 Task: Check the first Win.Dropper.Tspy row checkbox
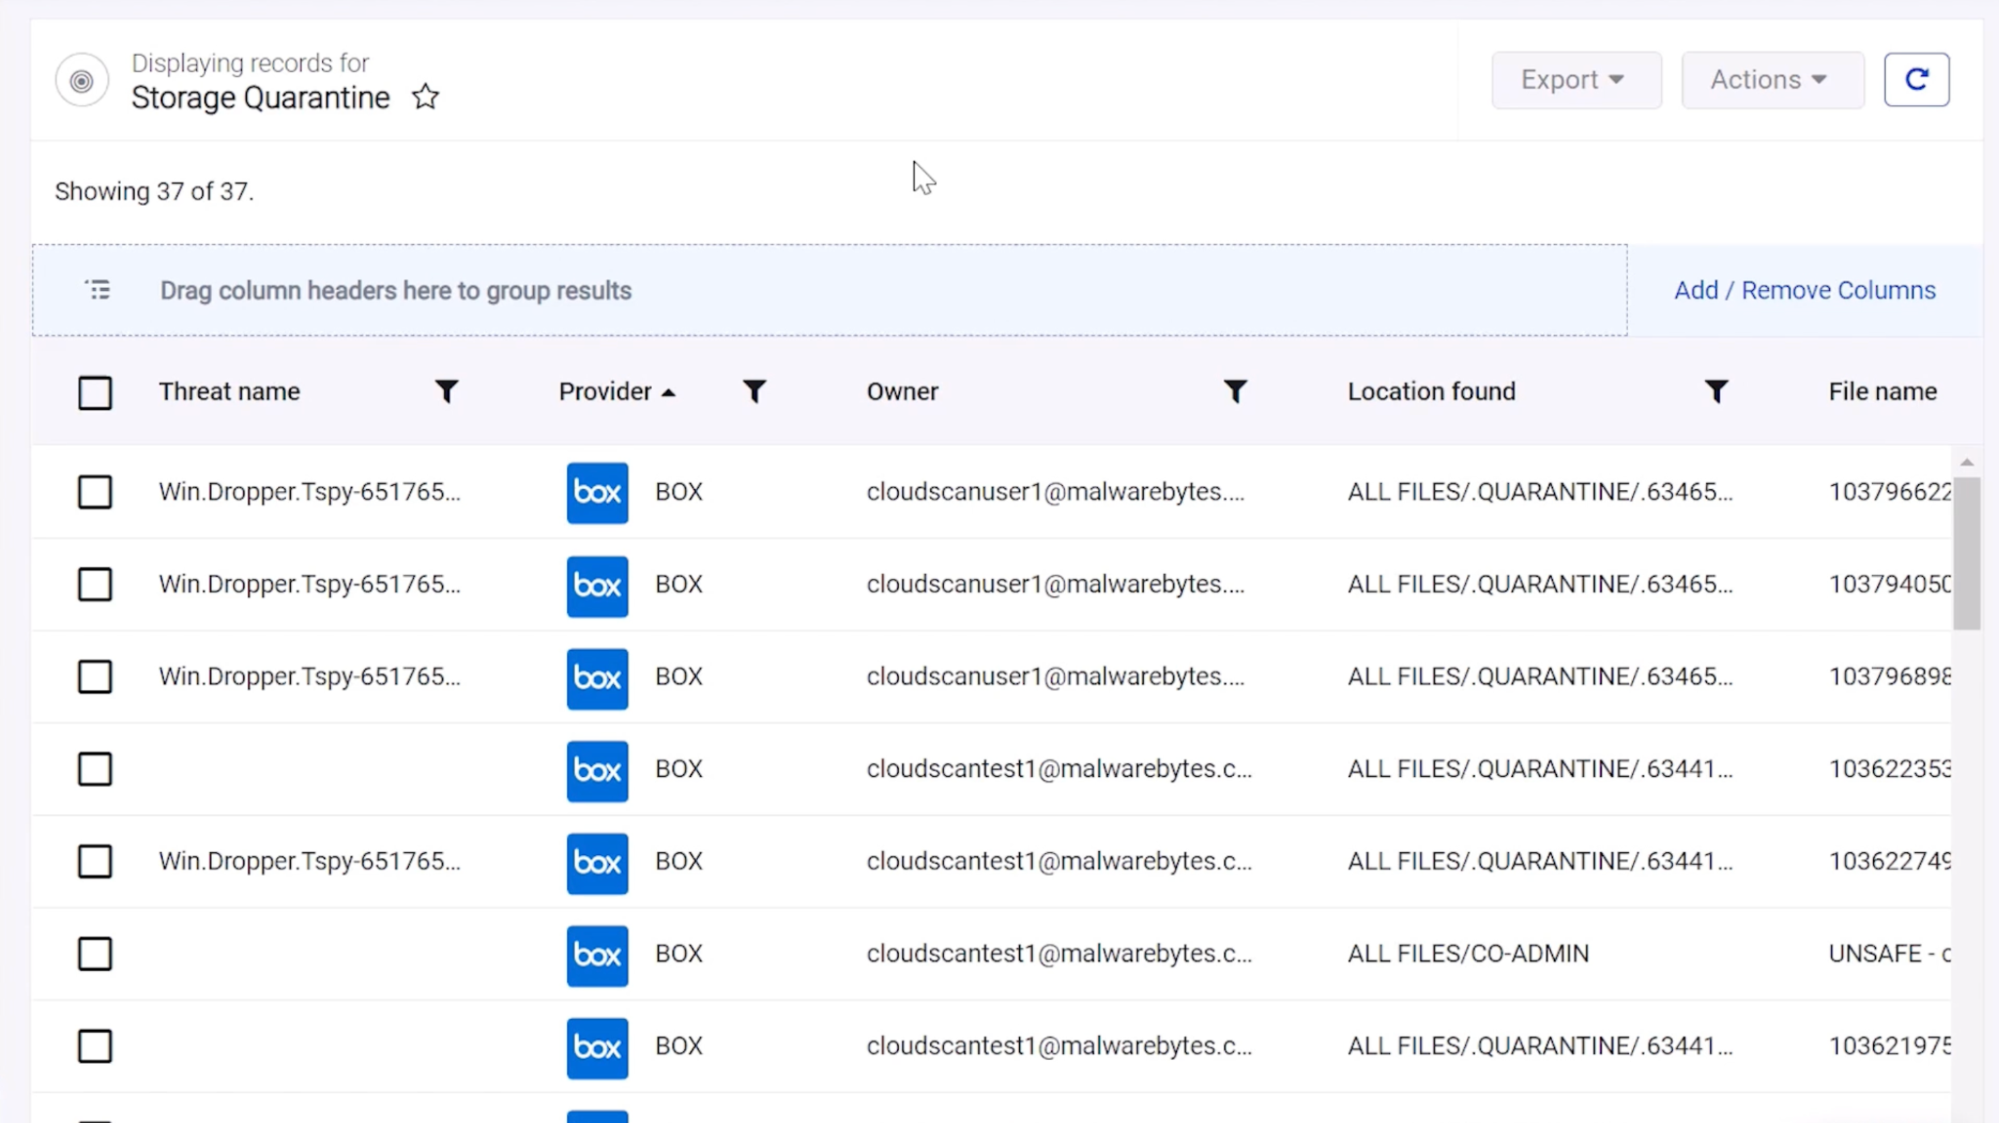click(x=95, y=492)
